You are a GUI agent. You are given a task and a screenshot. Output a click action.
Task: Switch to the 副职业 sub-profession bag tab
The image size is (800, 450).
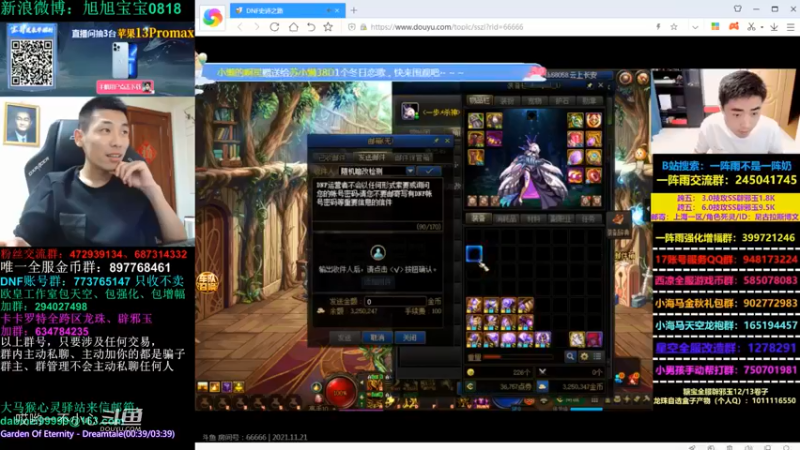pyautogui.click(x=561, y=219)
